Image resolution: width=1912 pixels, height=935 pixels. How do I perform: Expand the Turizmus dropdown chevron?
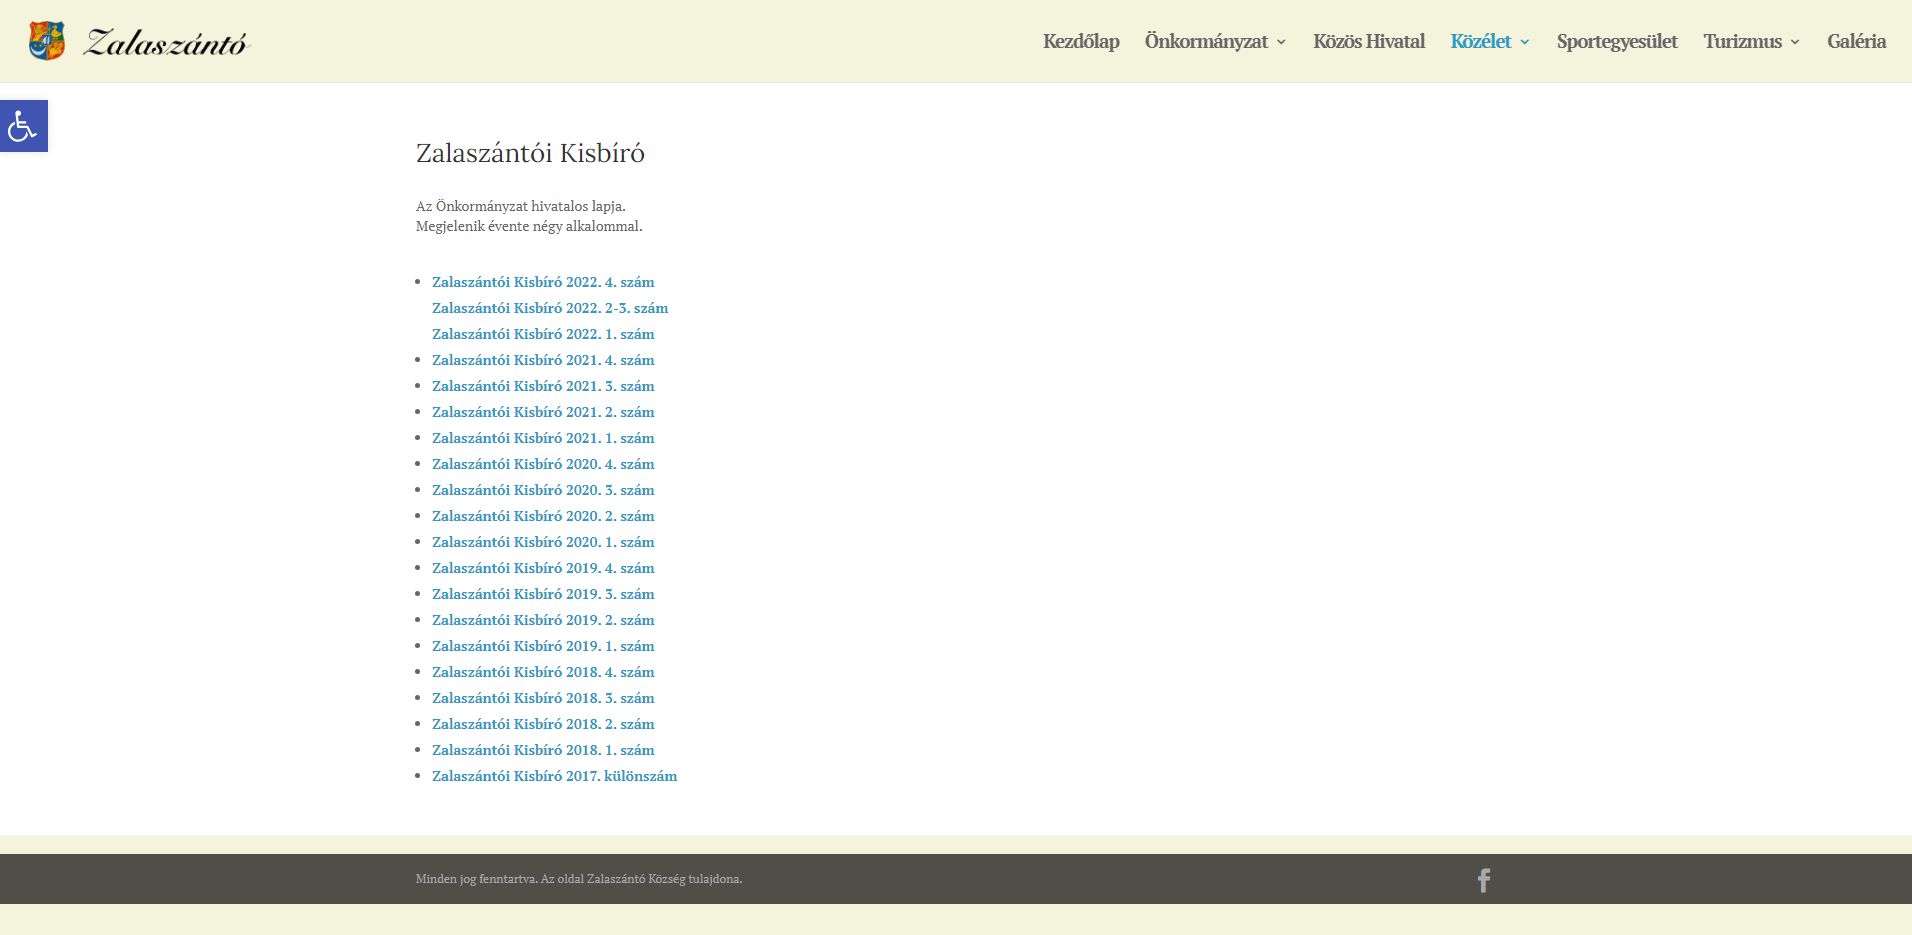tap(1795, 42)
